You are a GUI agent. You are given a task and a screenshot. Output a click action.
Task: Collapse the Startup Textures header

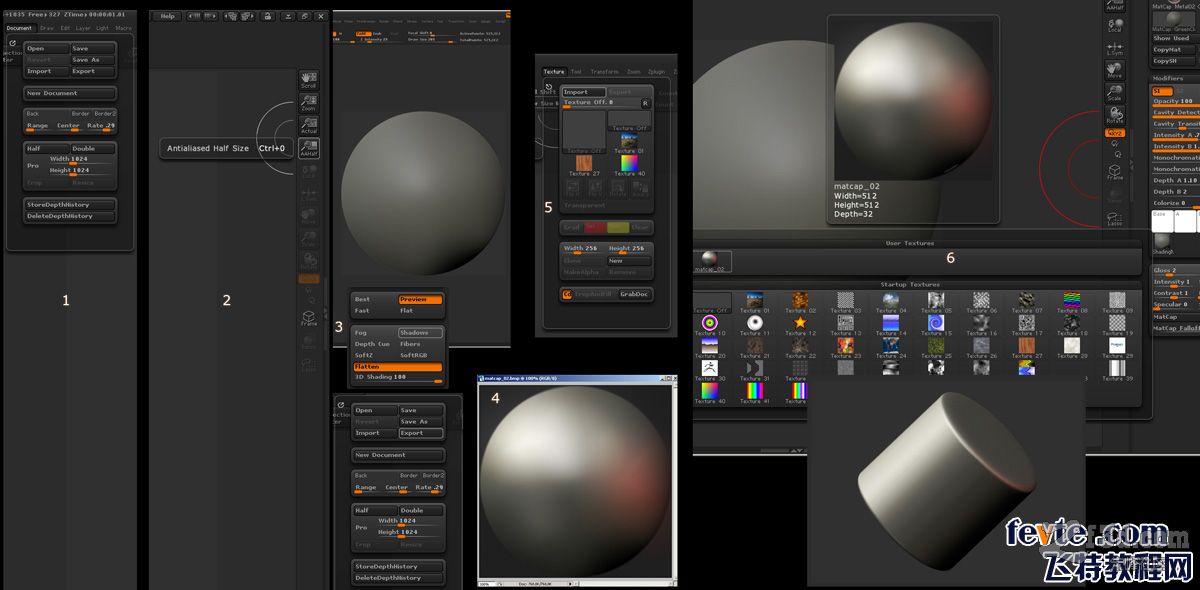(911, 284)
